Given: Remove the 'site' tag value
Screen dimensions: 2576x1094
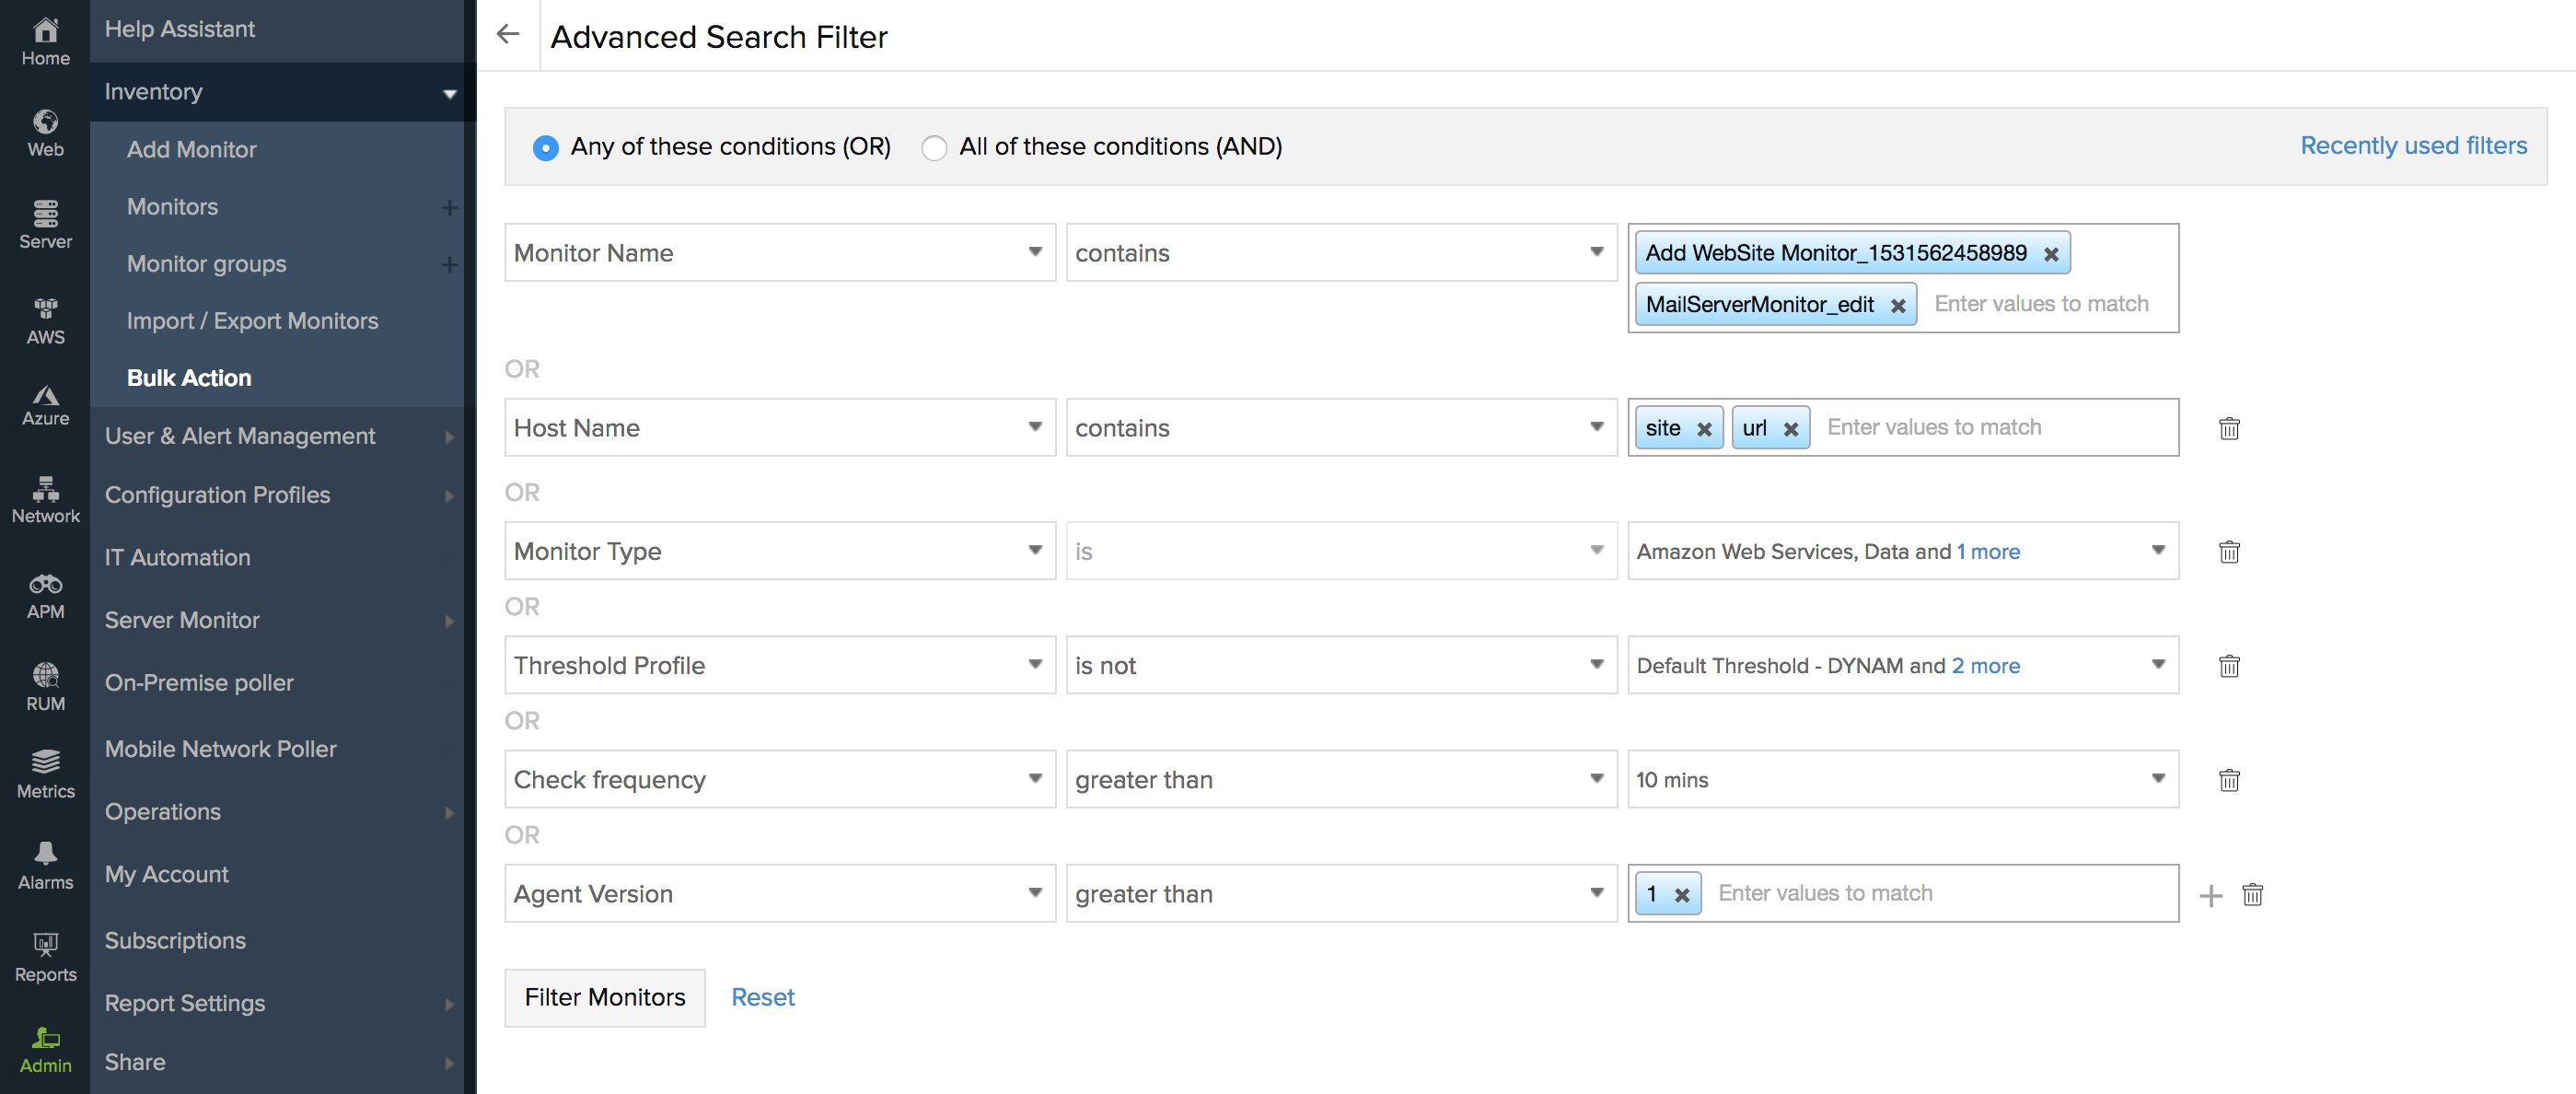Looking at the screenshot, I should click(1704, 429).
